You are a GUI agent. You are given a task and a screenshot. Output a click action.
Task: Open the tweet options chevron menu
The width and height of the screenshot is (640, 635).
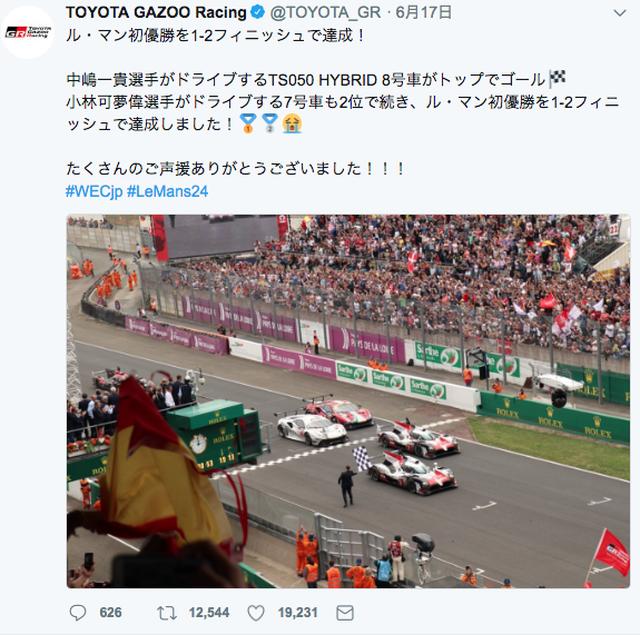click(620, 13)
